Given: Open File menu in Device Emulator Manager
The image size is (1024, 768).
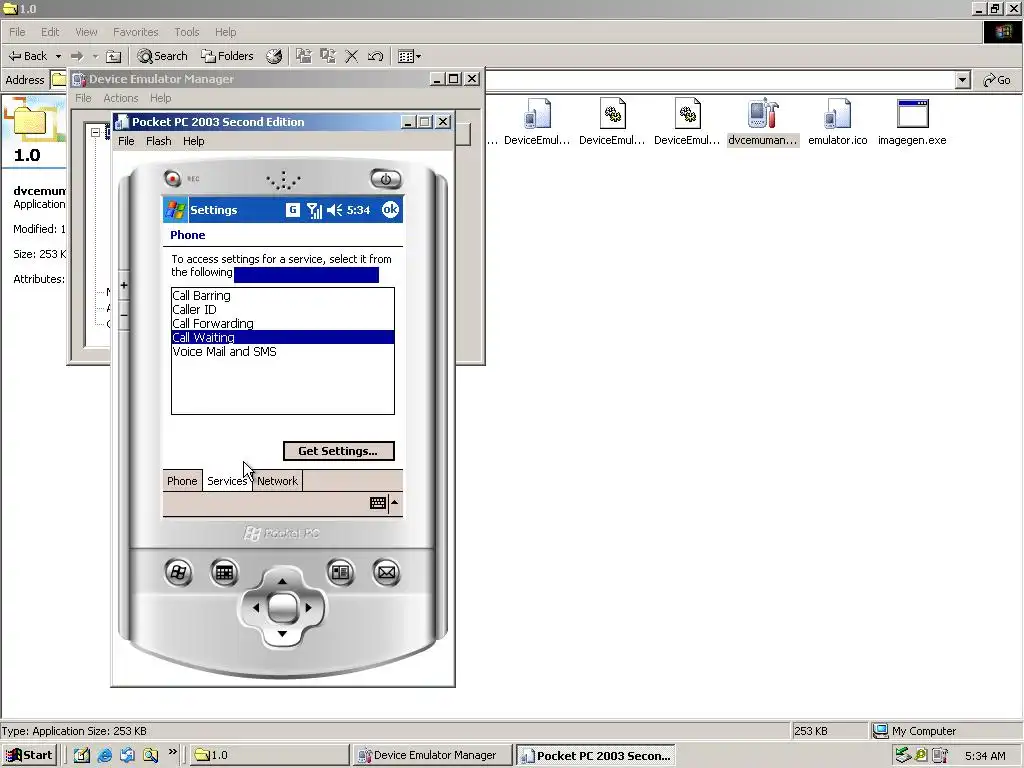Looking at the screenshot, I should click(83, 98).
